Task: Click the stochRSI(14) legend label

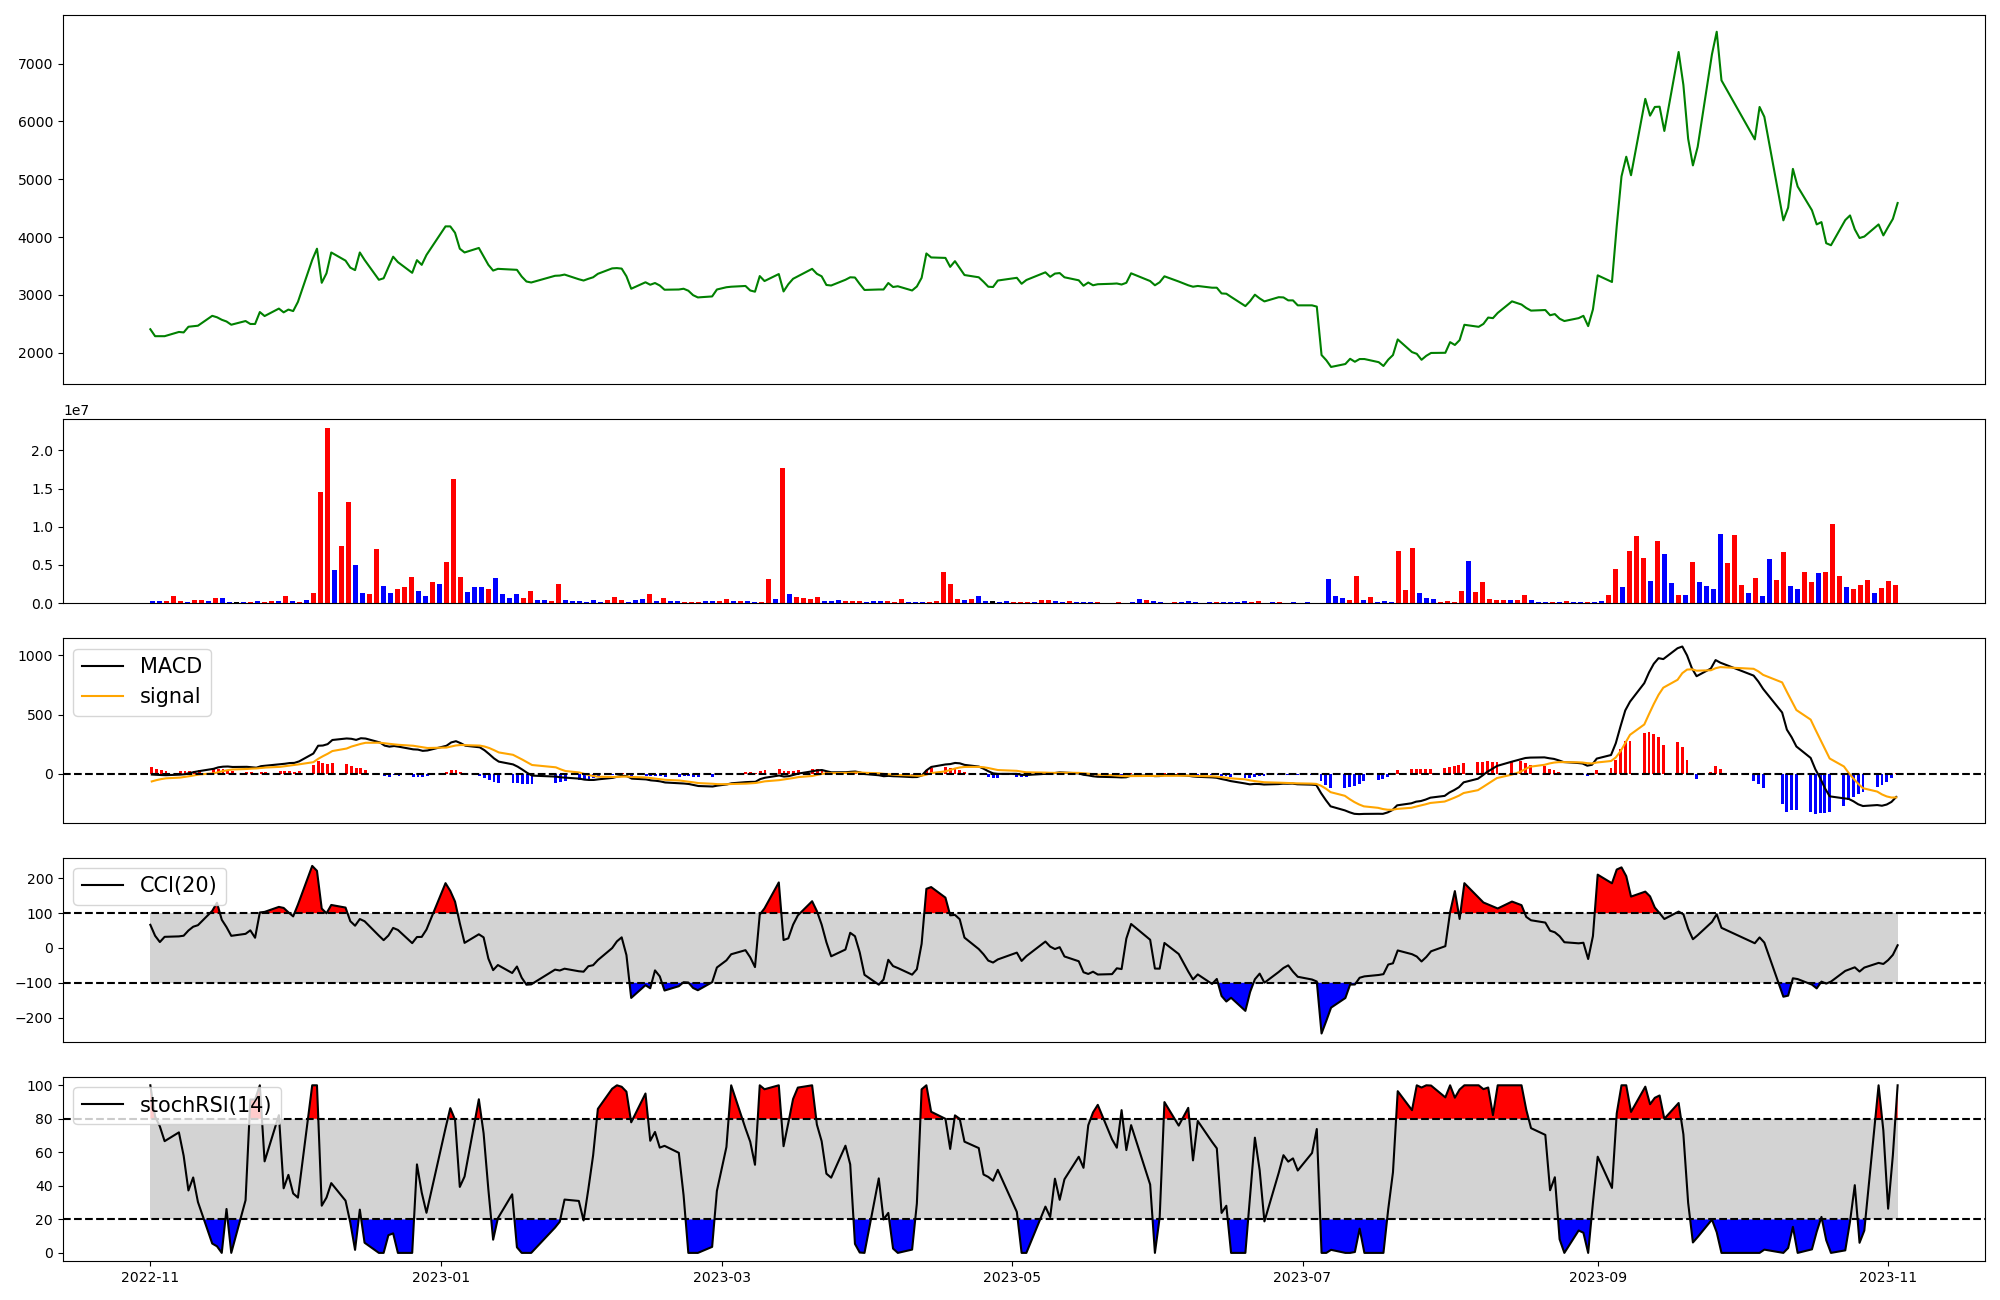Action: click(205, 1105)
